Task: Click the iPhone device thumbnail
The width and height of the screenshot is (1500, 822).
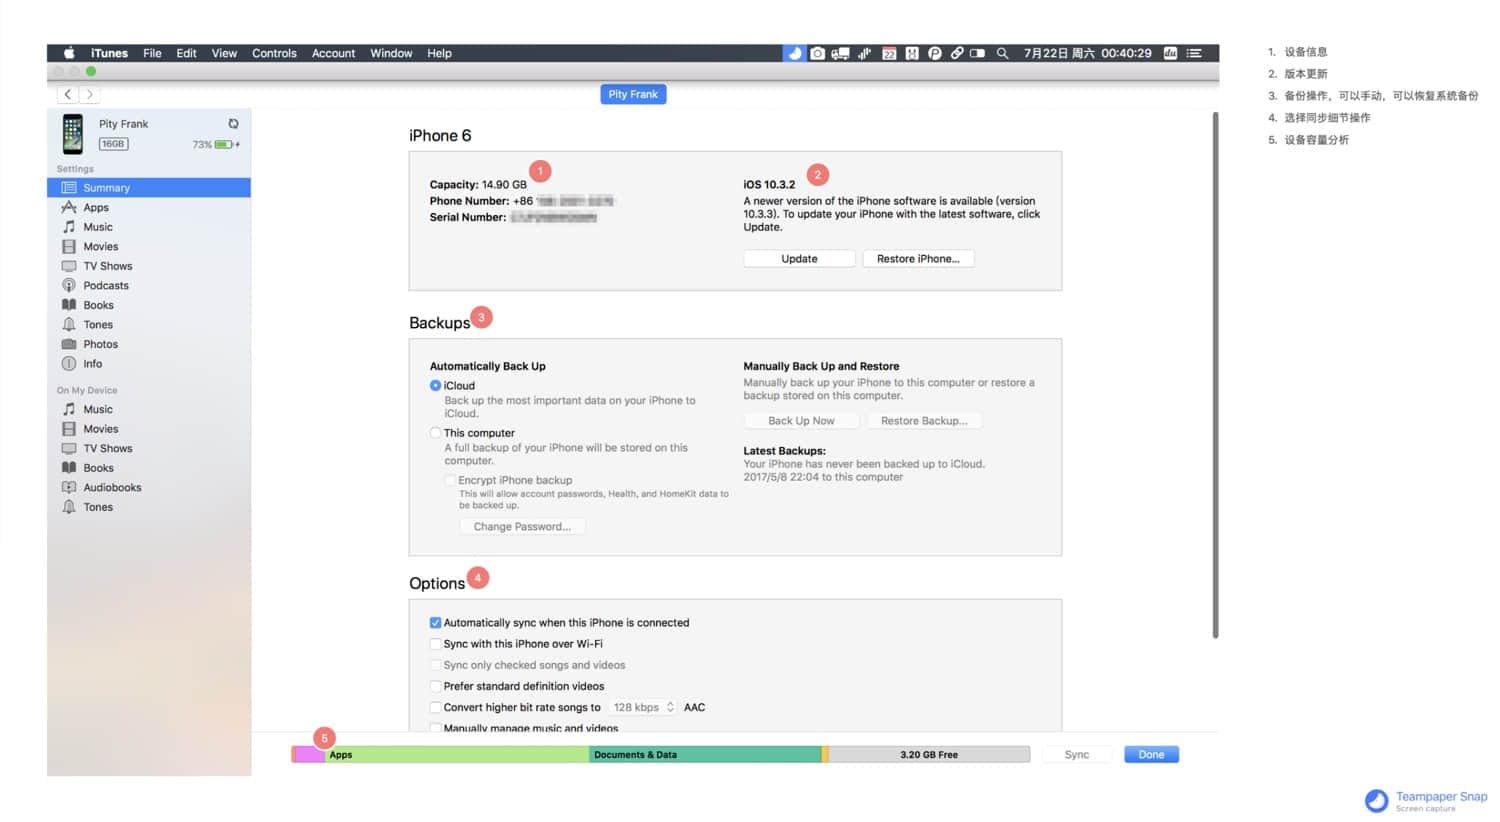Action: pyautogui.click(x=73, y=133)
